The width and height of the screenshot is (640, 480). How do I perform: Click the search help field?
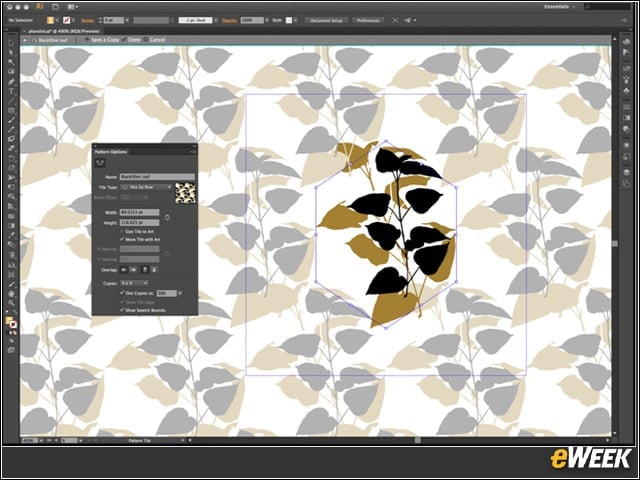coord(608,7)
